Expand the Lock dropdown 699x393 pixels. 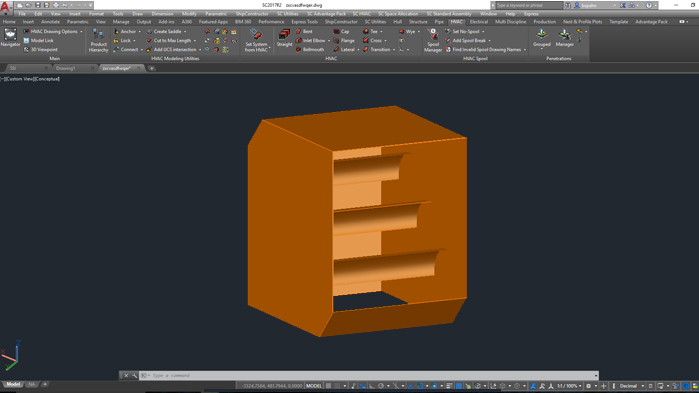point(134,41)
